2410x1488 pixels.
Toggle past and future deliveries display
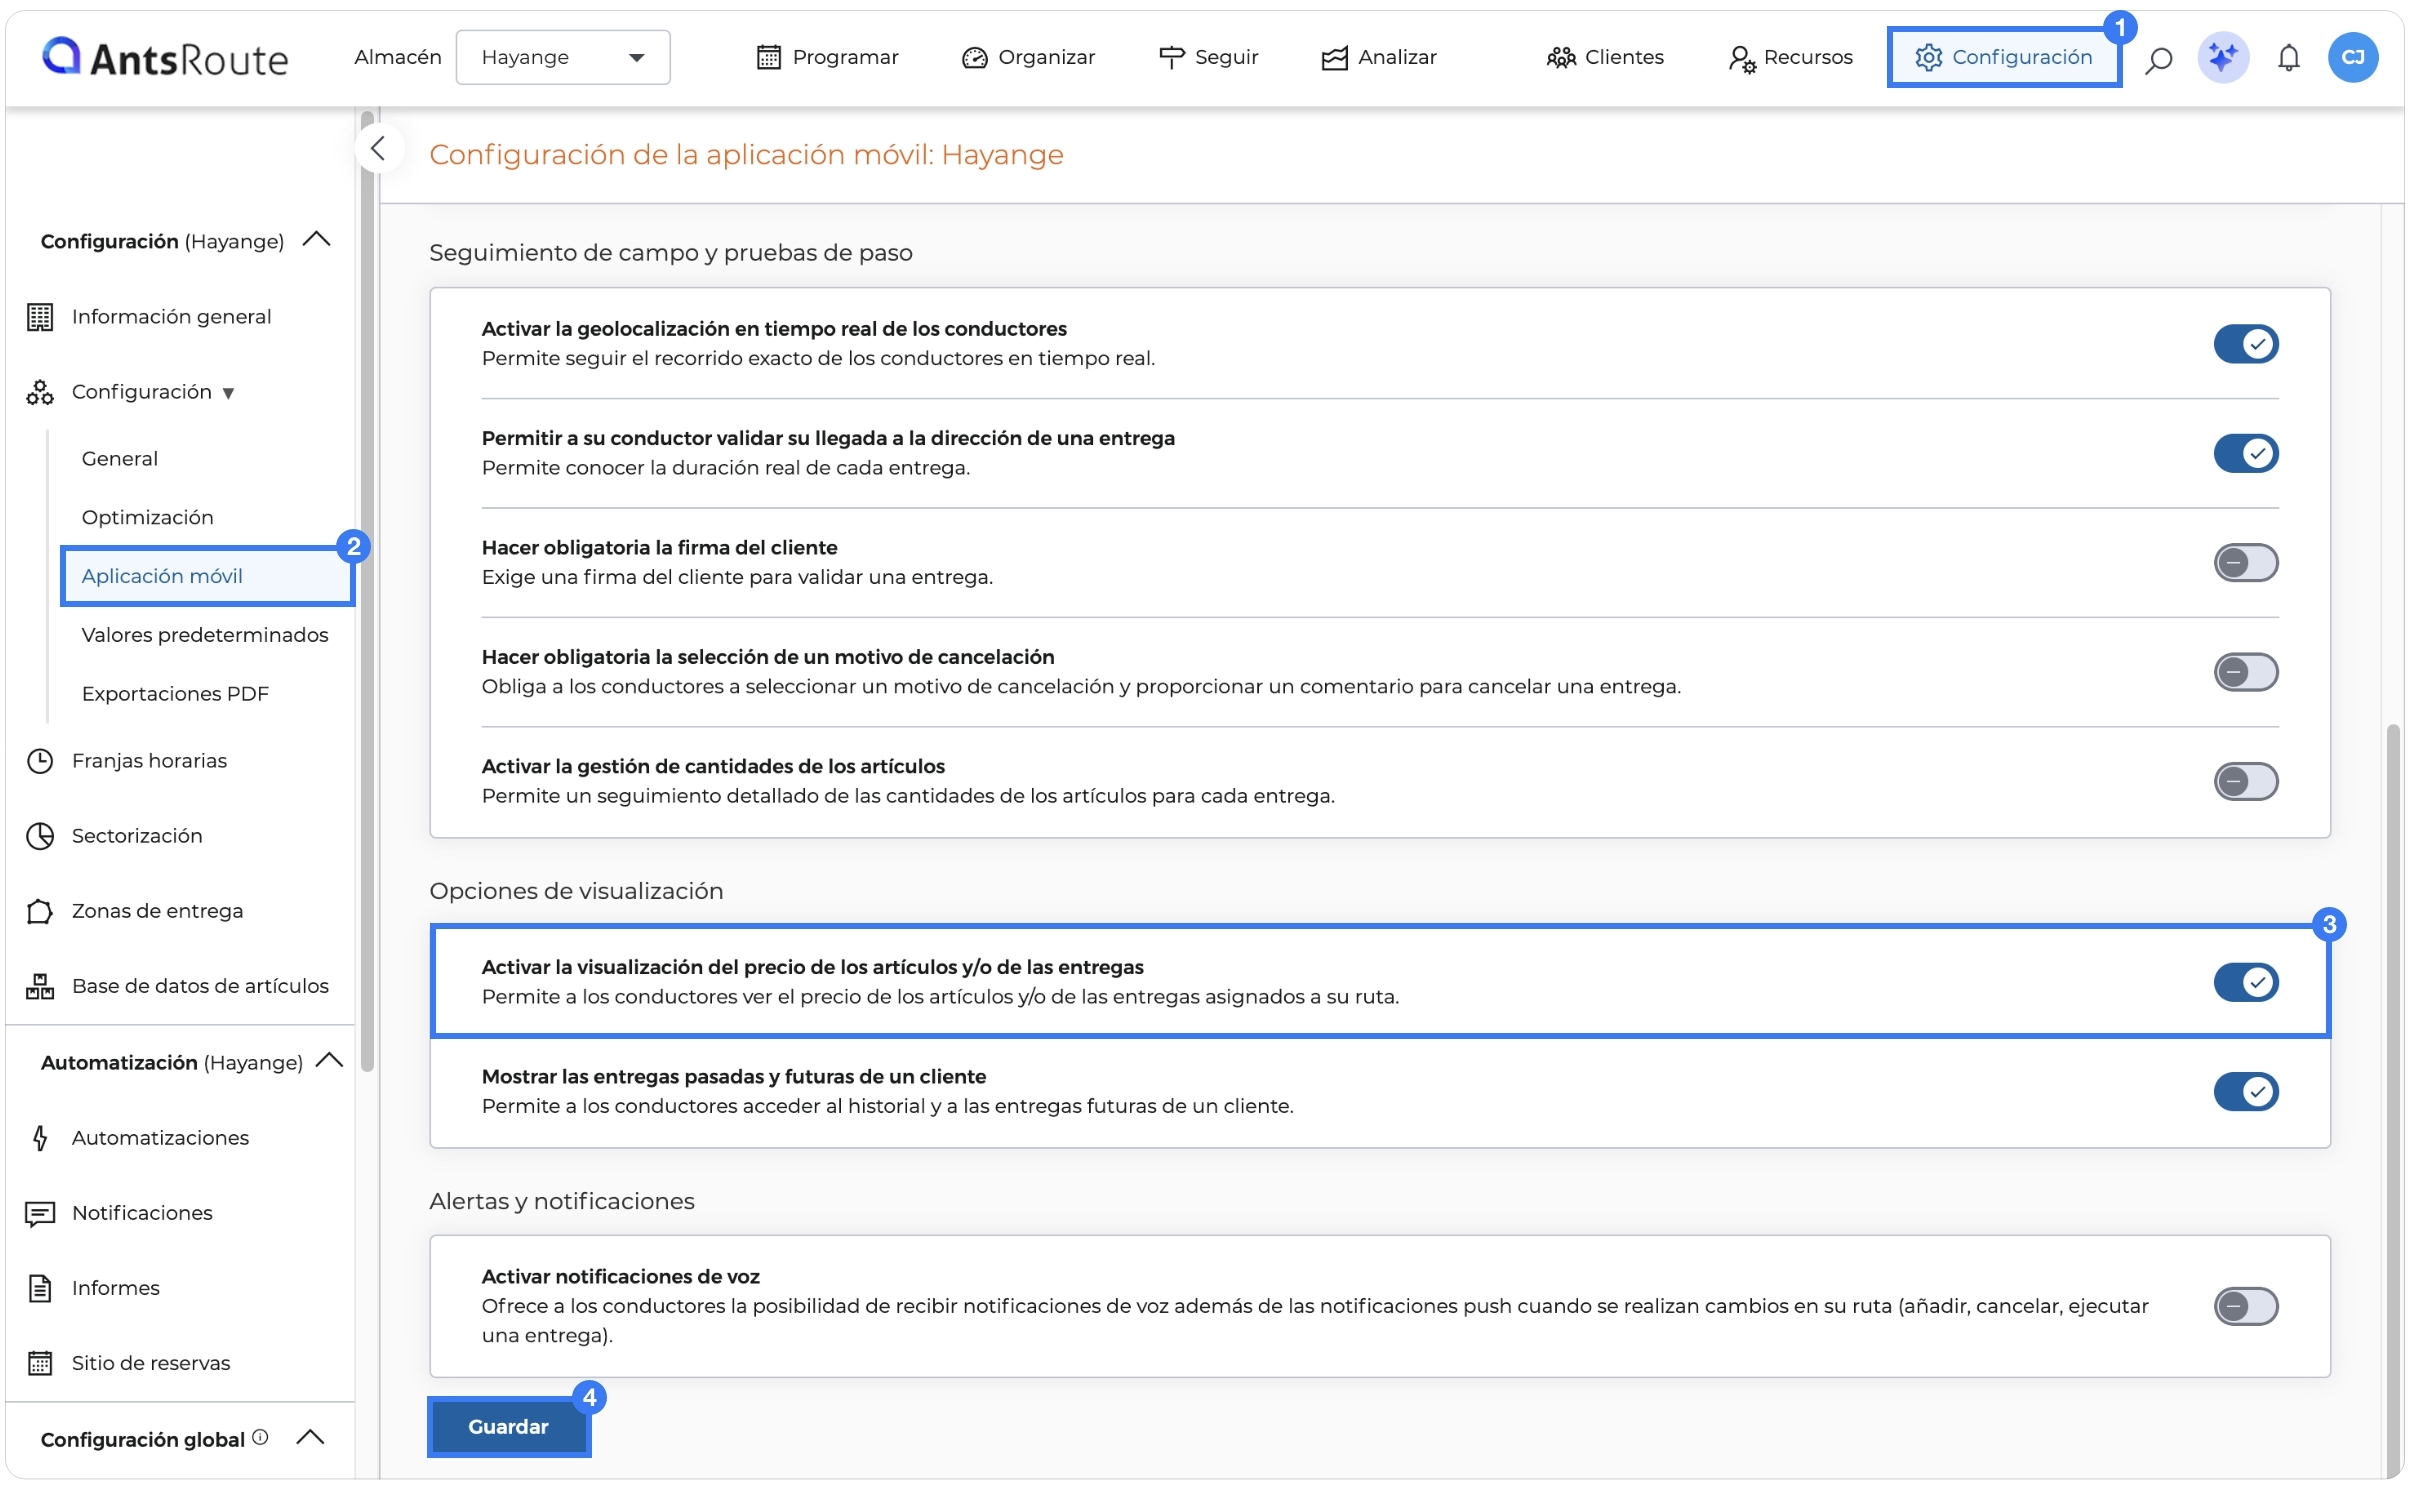coord(2244,1091)
